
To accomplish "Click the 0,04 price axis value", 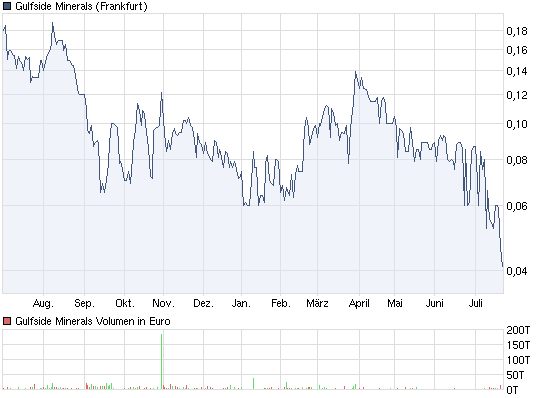I will click(x=517, y=271).
